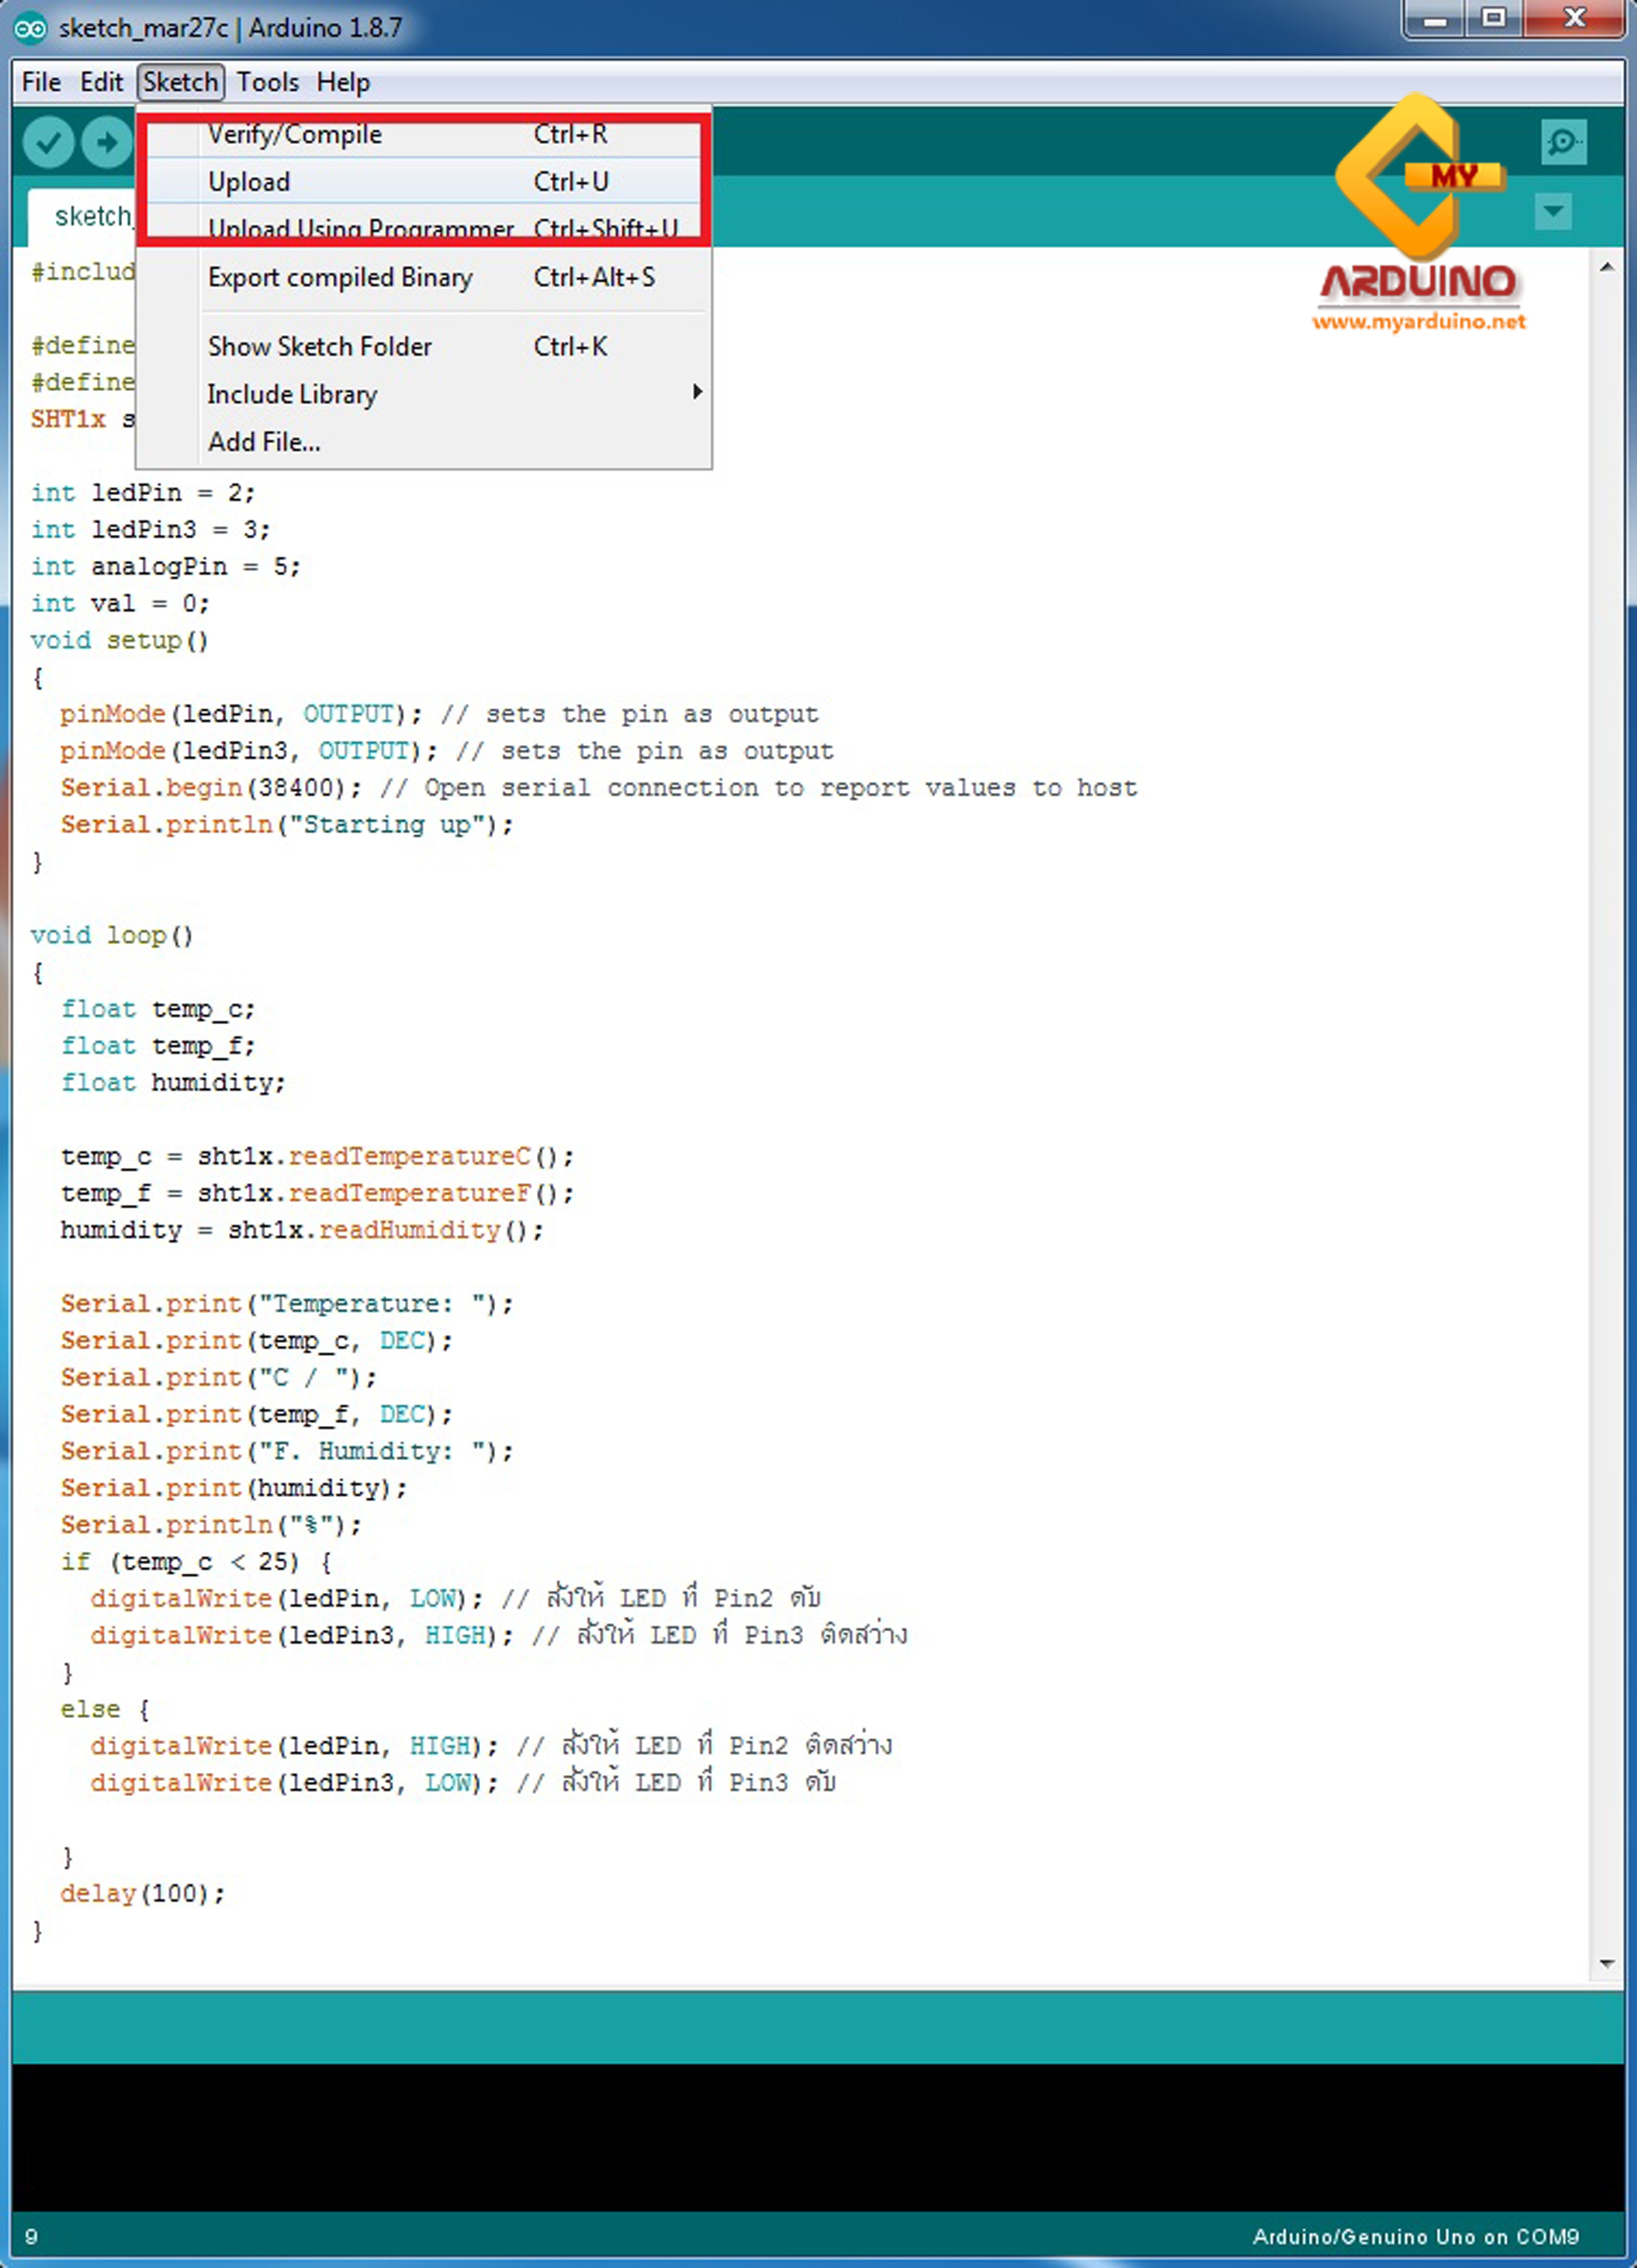Open the Serial Monitor with the magnifier icon

1563,143
